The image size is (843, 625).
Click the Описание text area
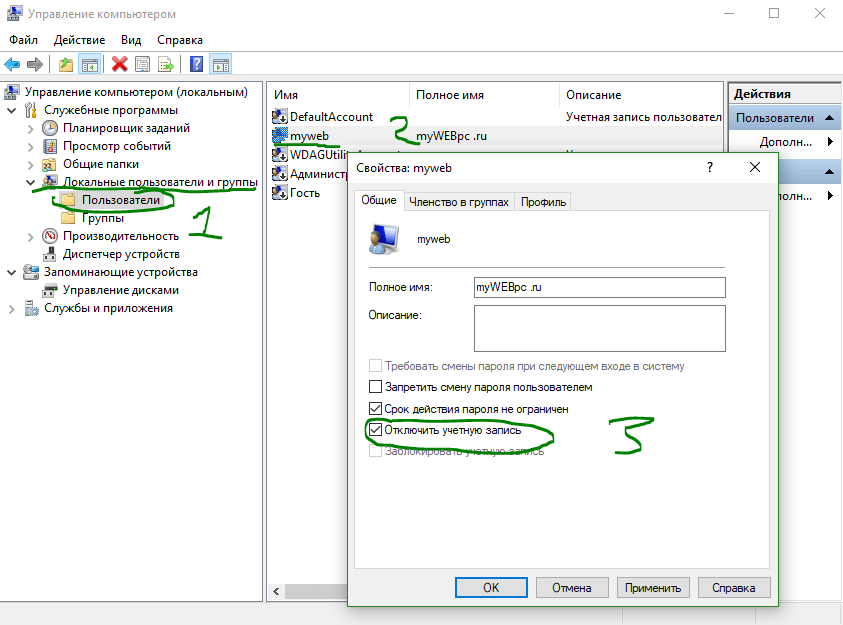click(x=599, y=328)
